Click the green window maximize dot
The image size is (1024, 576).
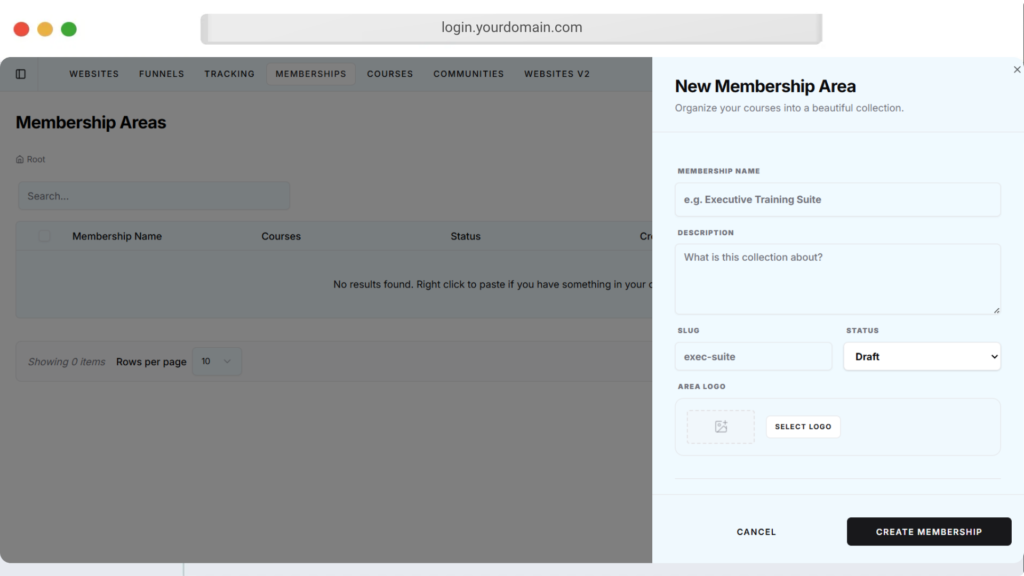[69, 29]
